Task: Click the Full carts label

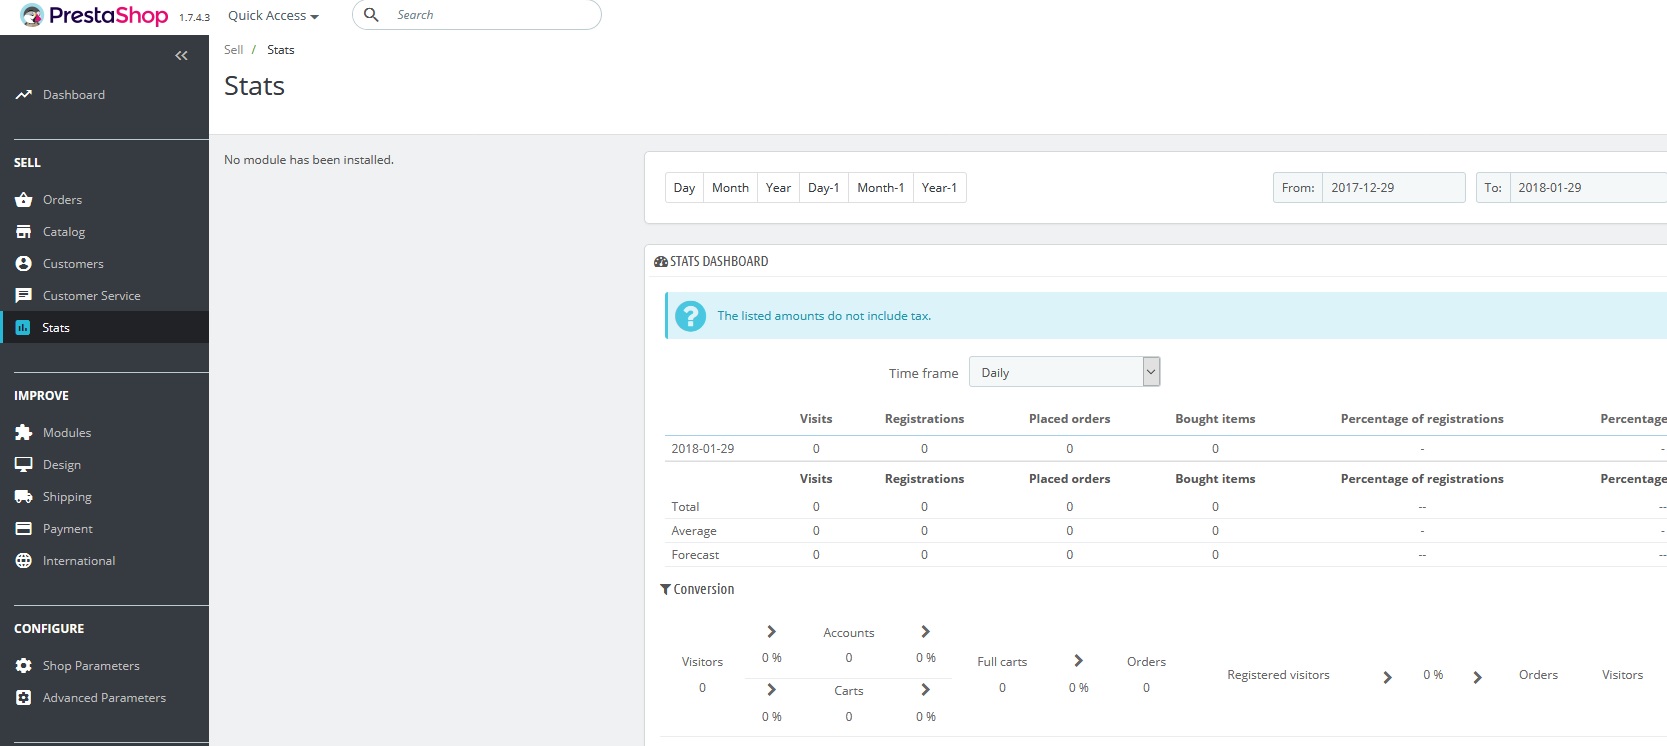Action: click(1002, 662)
